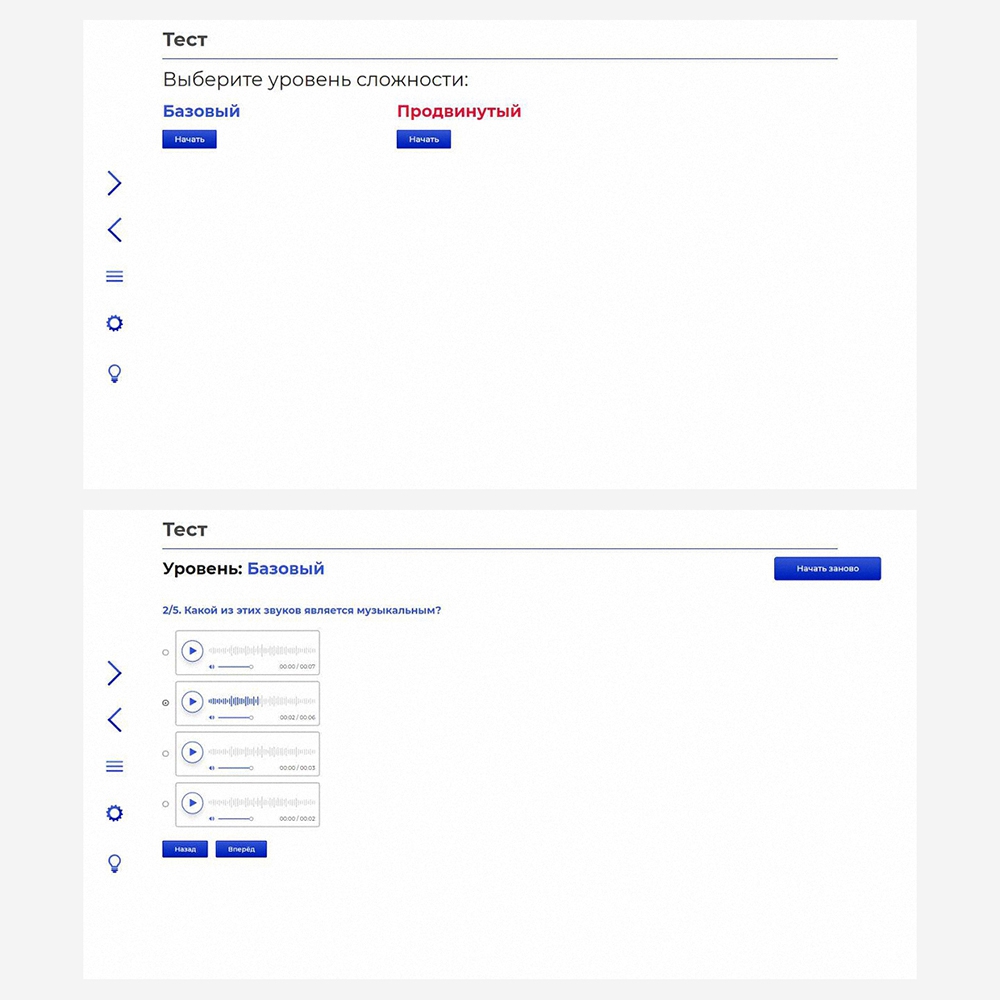Select the radio button for the 00:03 clip
The image size is (1000, 1000).
click(x=166, y=754)
